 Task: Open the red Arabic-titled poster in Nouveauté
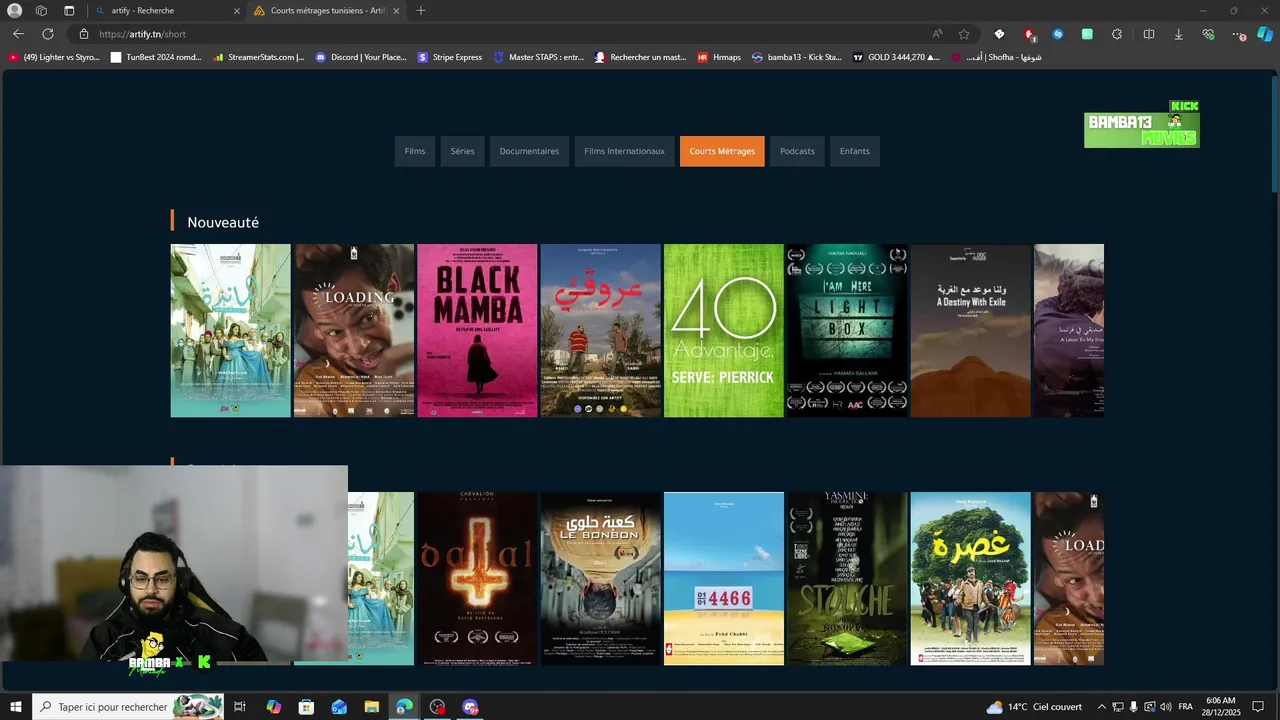600,330
